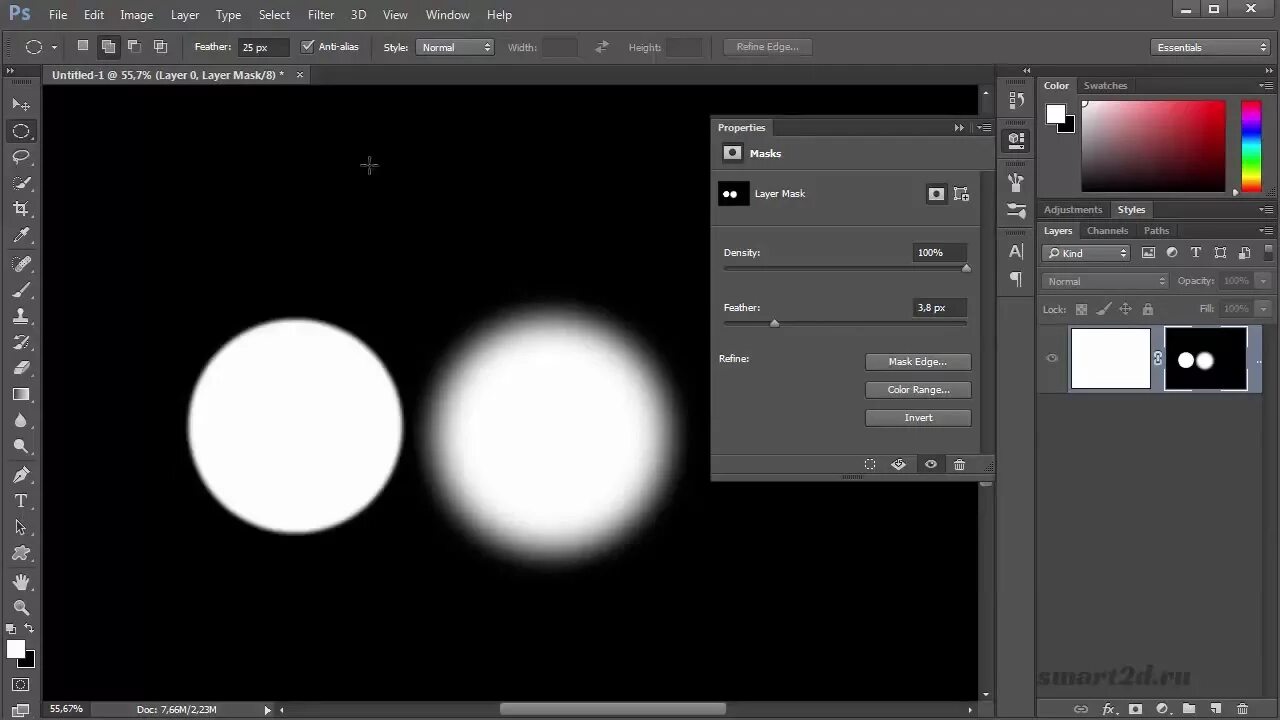
Task: Toggle visibility of Layer 0
Action: (x=1052, y=358)
